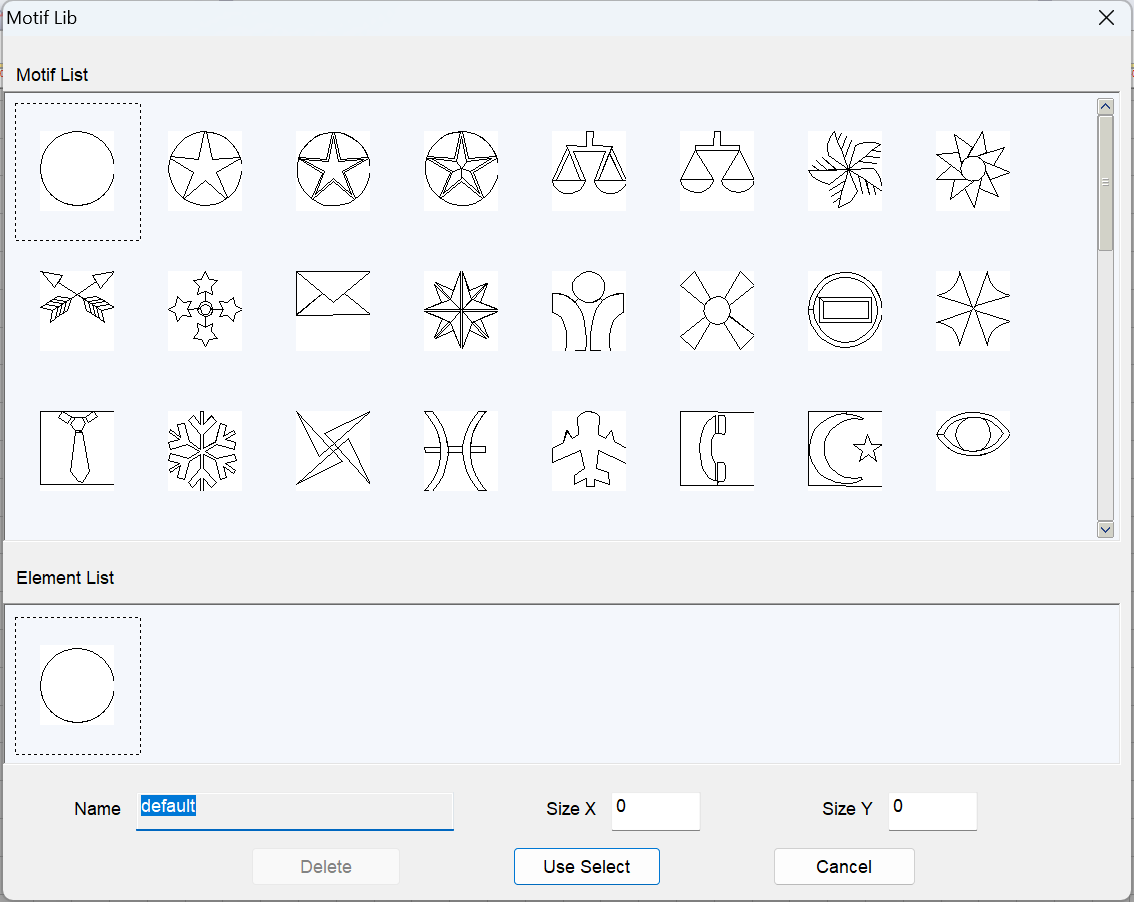Choose the telephone handset motif
The height and width of the screenshot is (902, 1134).
717,449
